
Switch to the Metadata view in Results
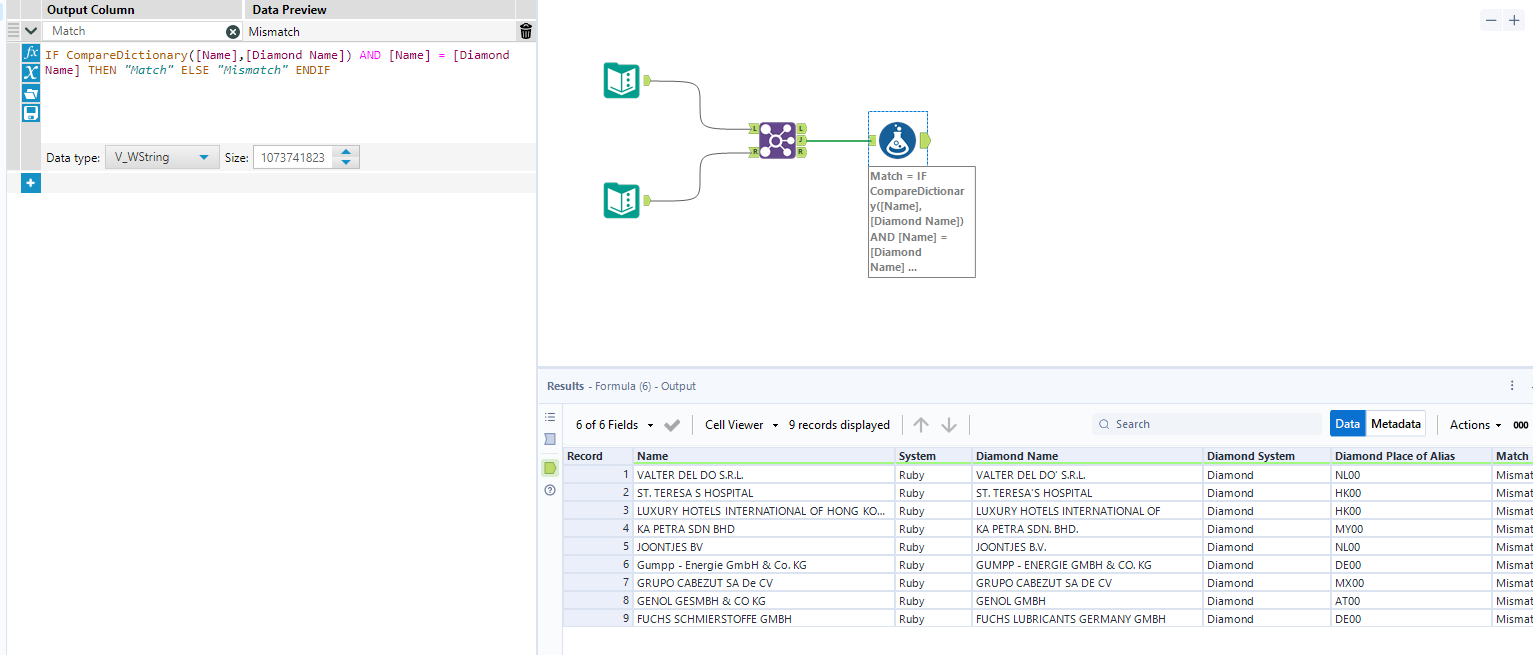click(x=1396, y=423)
